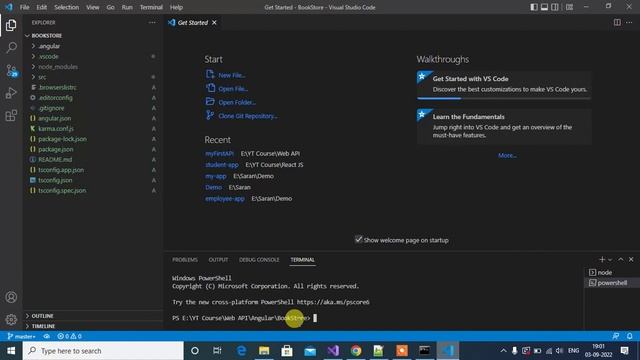Open the Run and Debug view
The height and width of the screenshot is (360, 640).
[11, 93]
